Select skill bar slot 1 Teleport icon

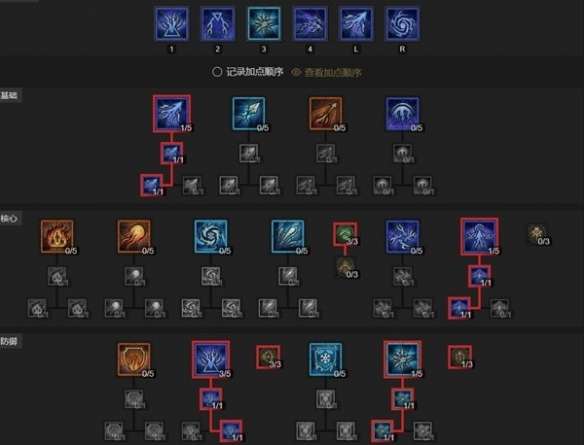tap(171, 23)
